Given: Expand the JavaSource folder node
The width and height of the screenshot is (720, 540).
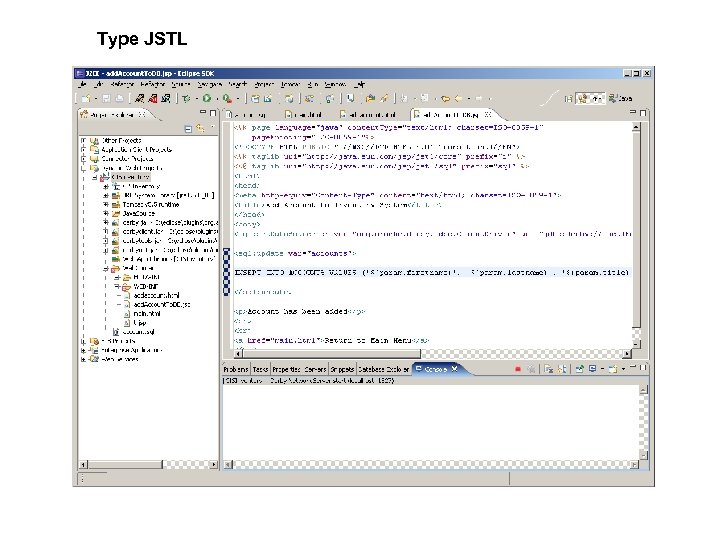Looking at the screenshot, I should 106,213.
